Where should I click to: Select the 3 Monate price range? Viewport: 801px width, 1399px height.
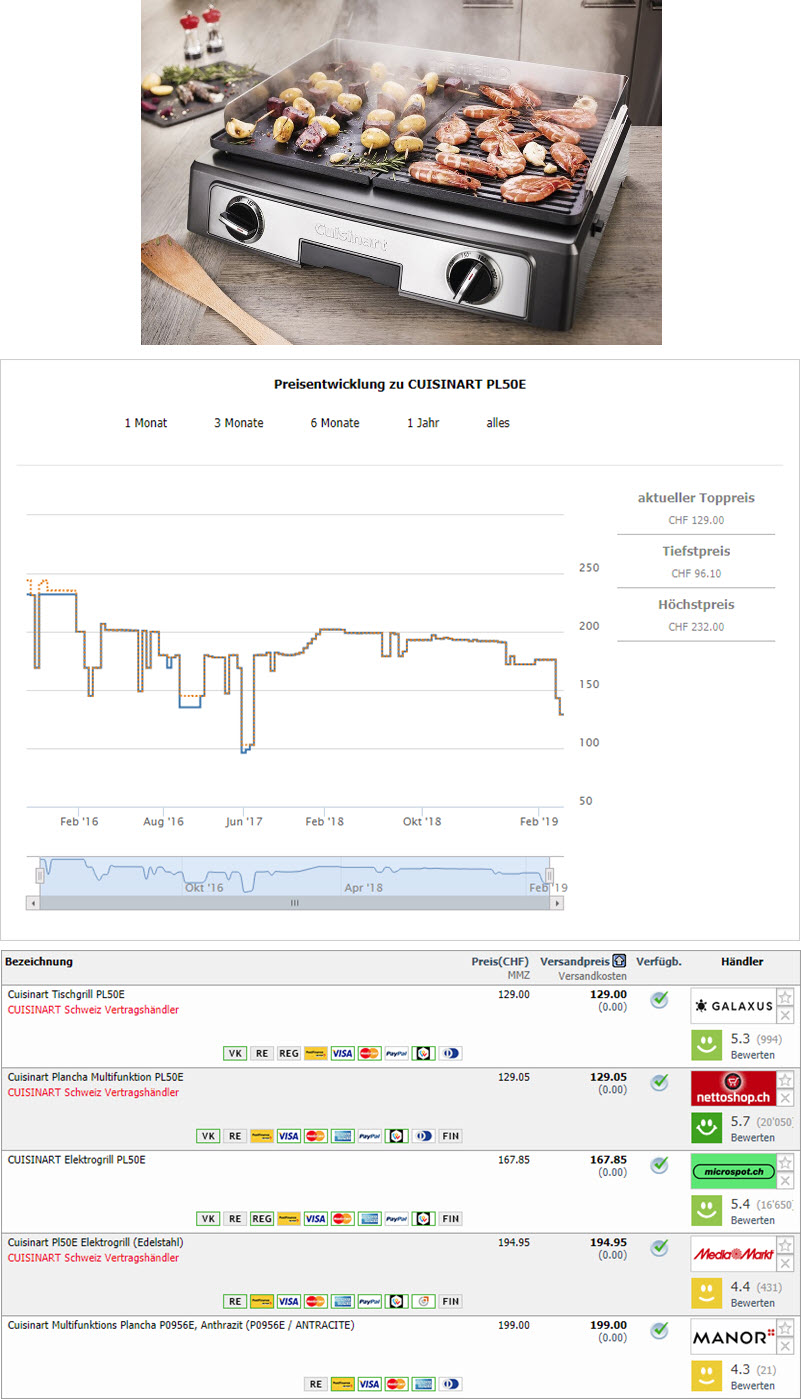click(x=239, y=423)
